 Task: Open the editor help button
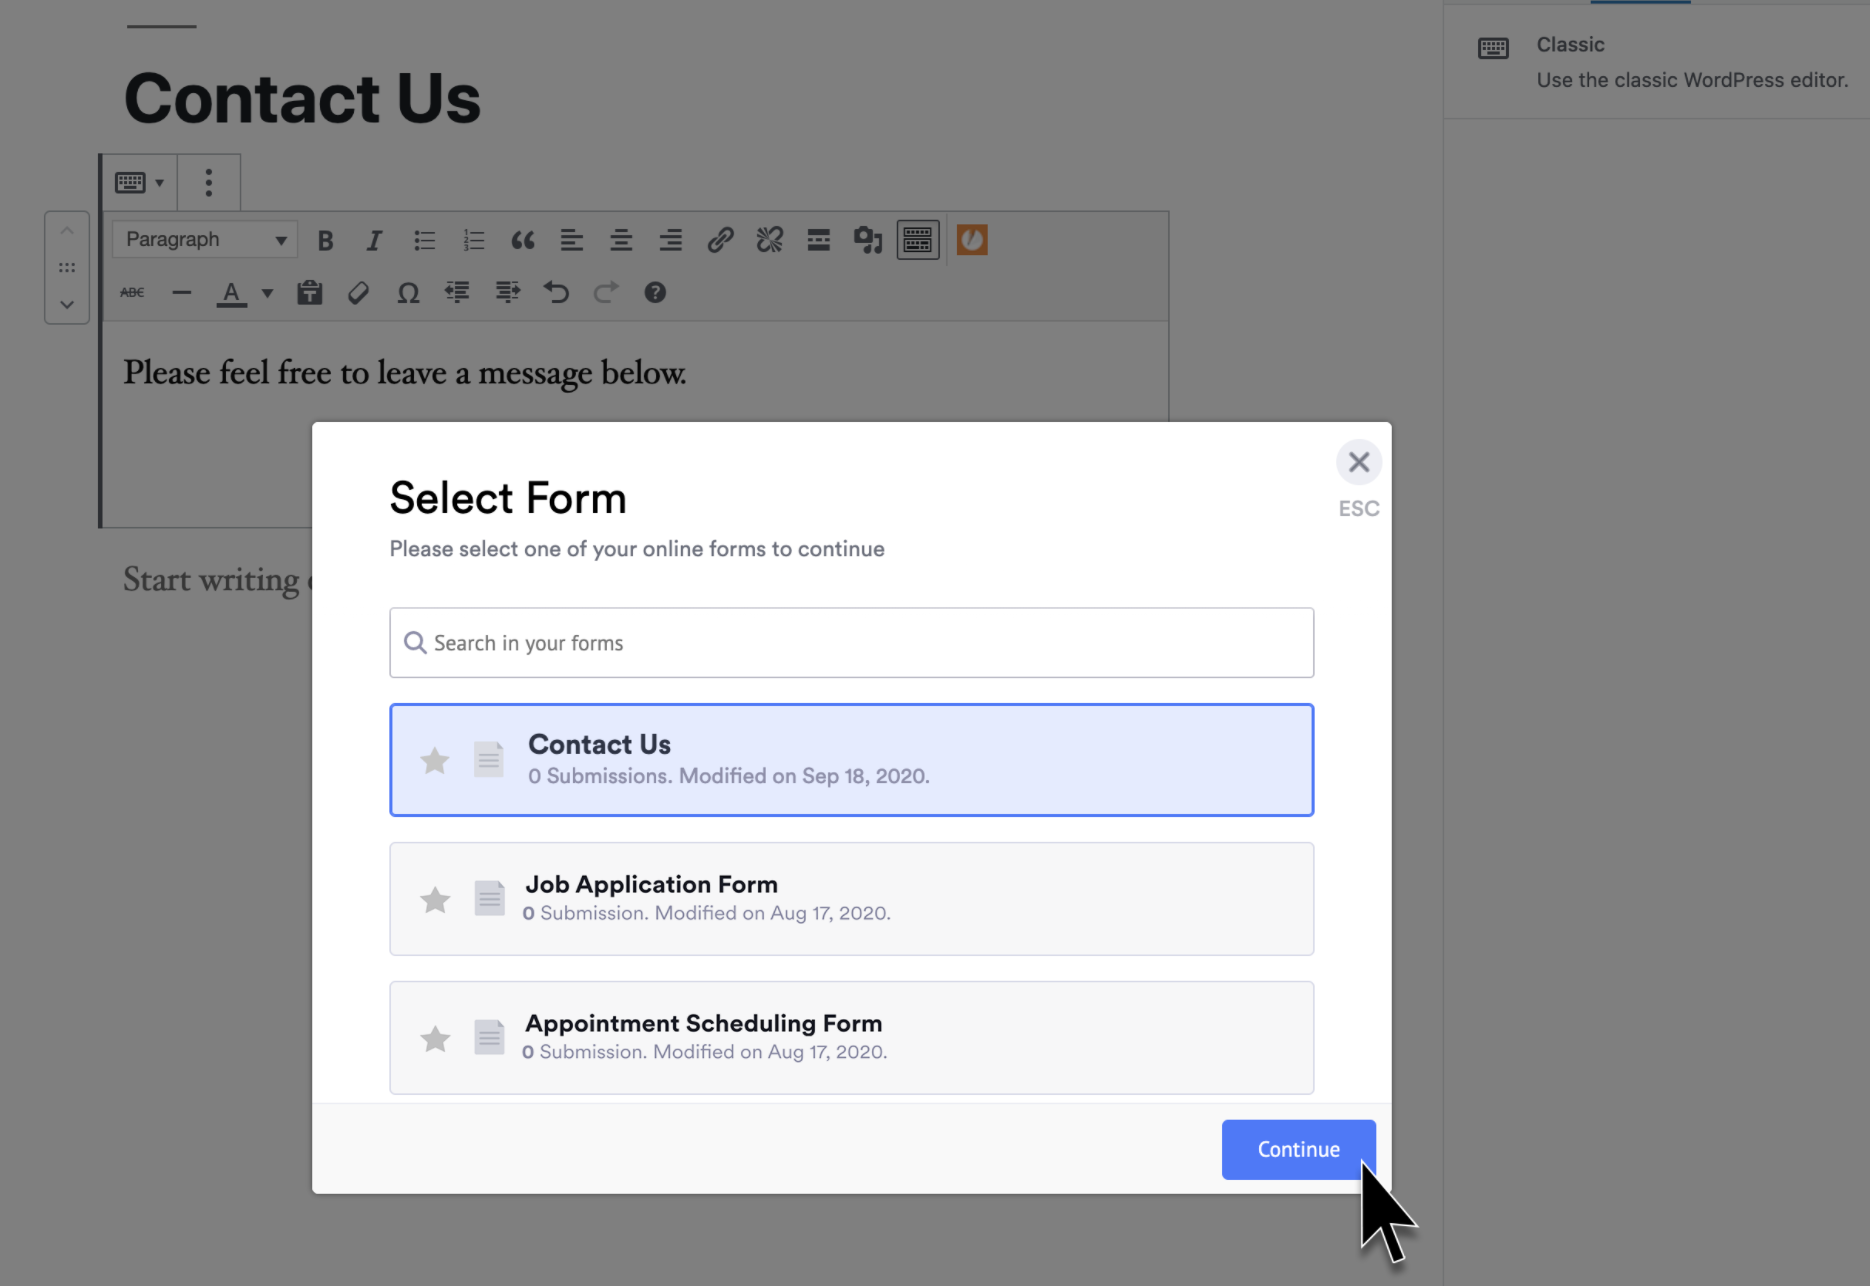click(x=655, y=292)
